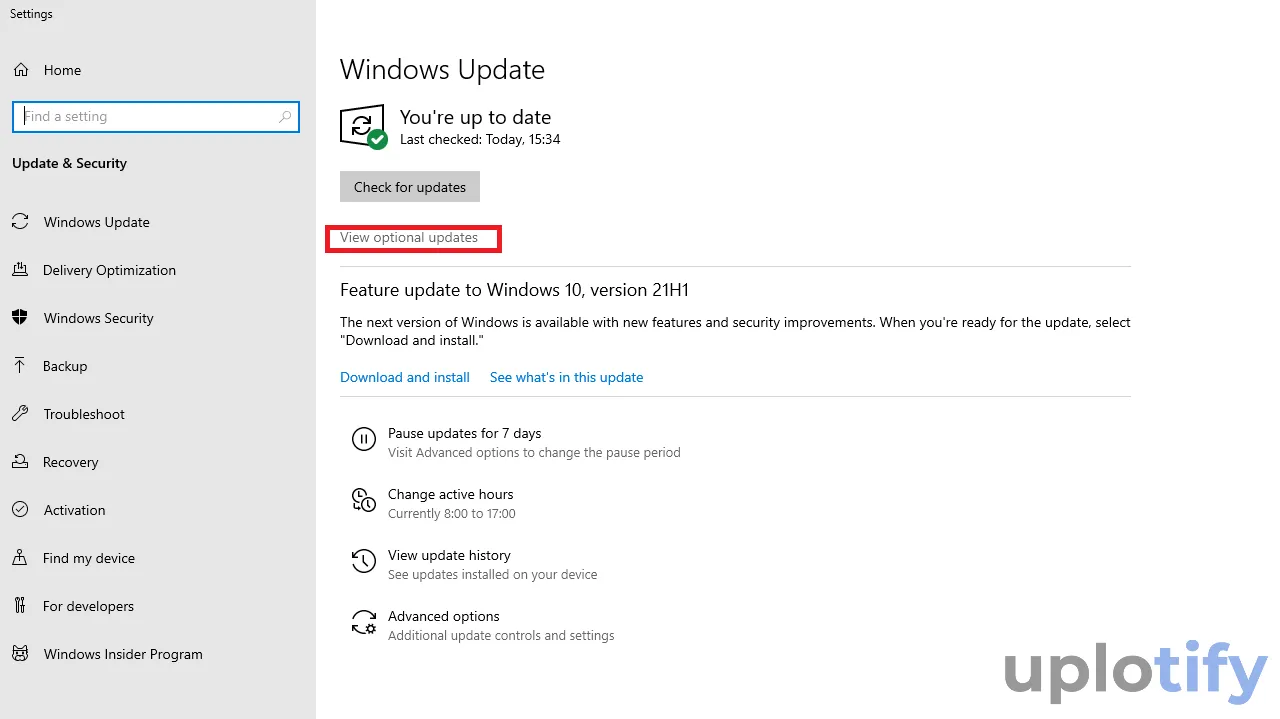Open Windows Insider Program settings
The width and height of the screenshot is (1280, 719).
(123, 654)
